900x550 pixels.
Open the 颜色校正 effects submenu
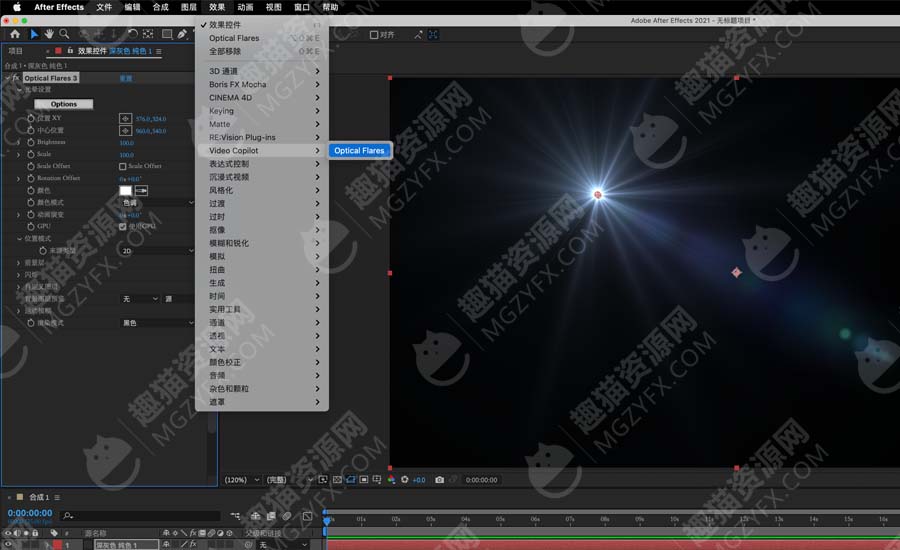[x=262, y=362]
